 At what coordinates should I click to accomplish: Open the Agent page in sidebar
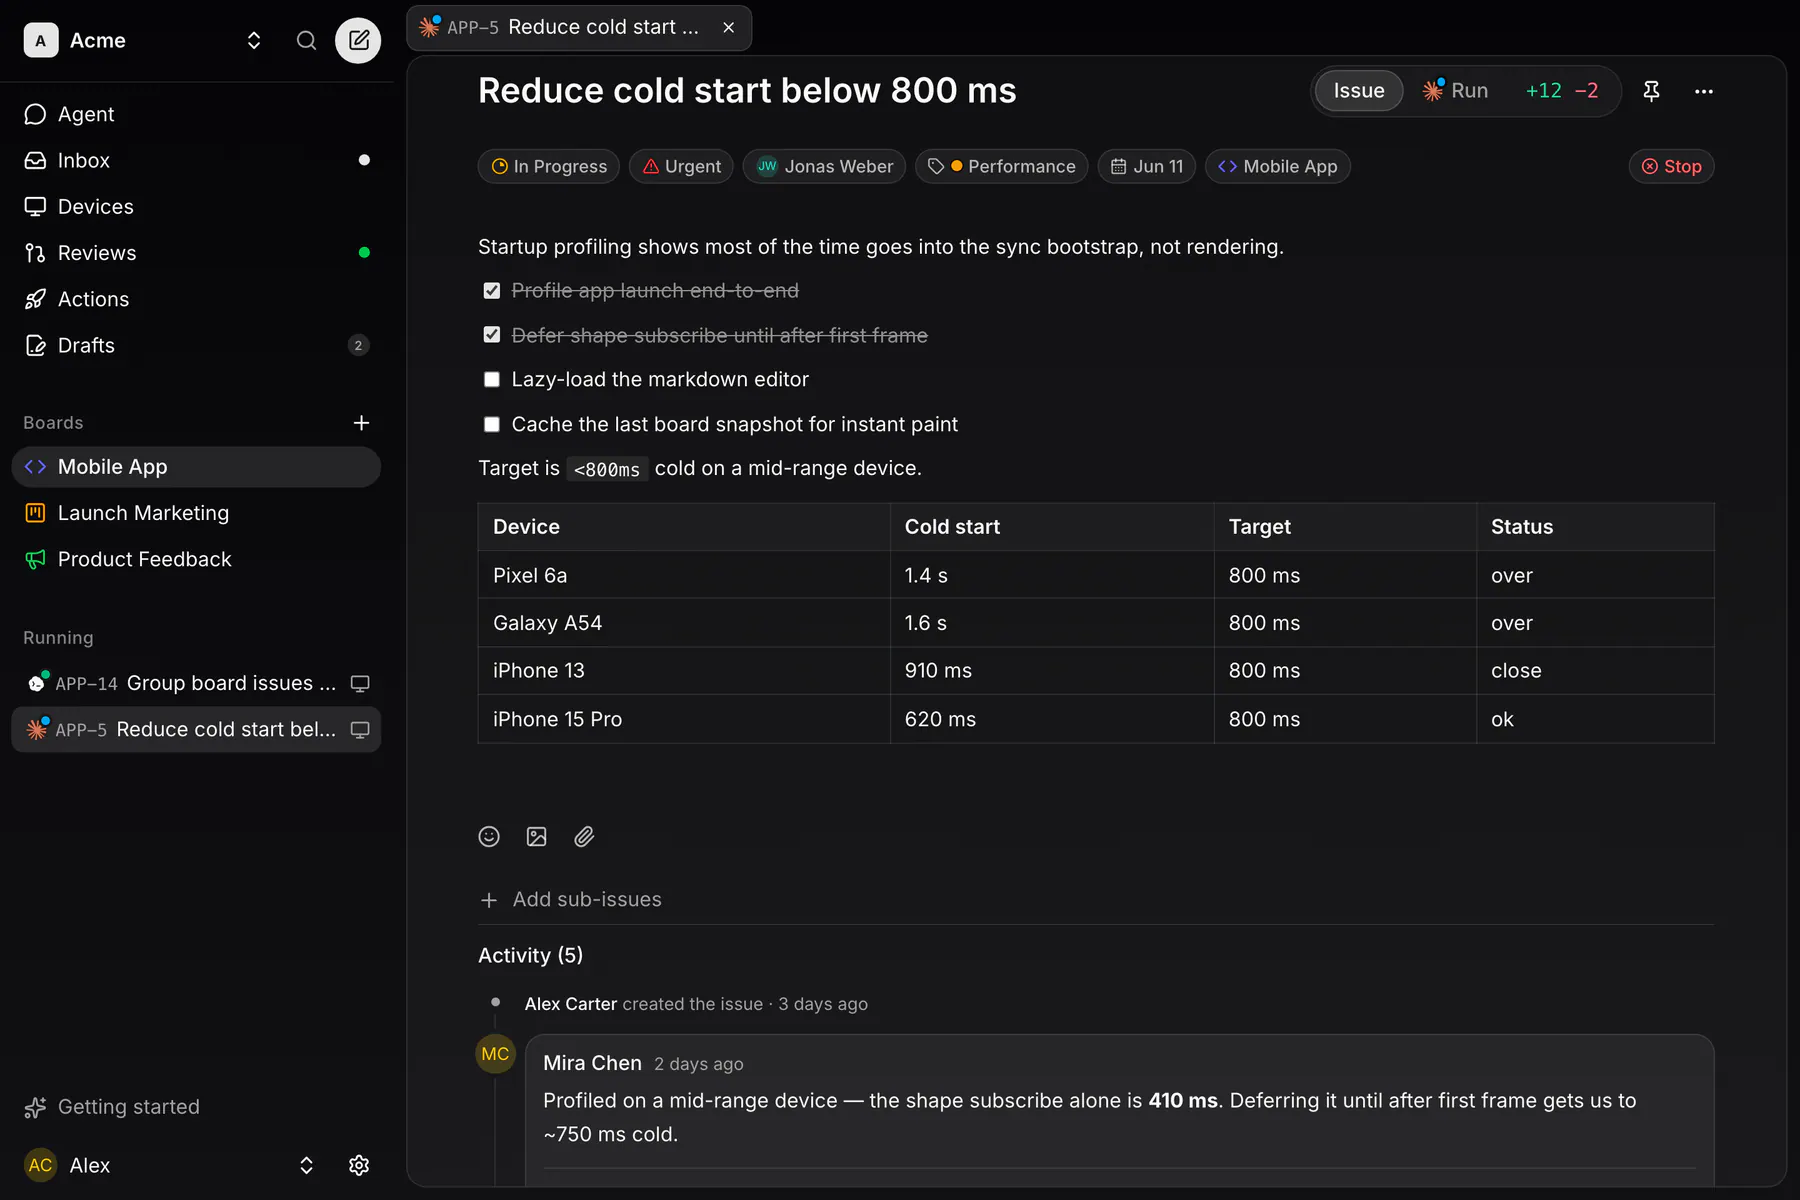(196, 114)
